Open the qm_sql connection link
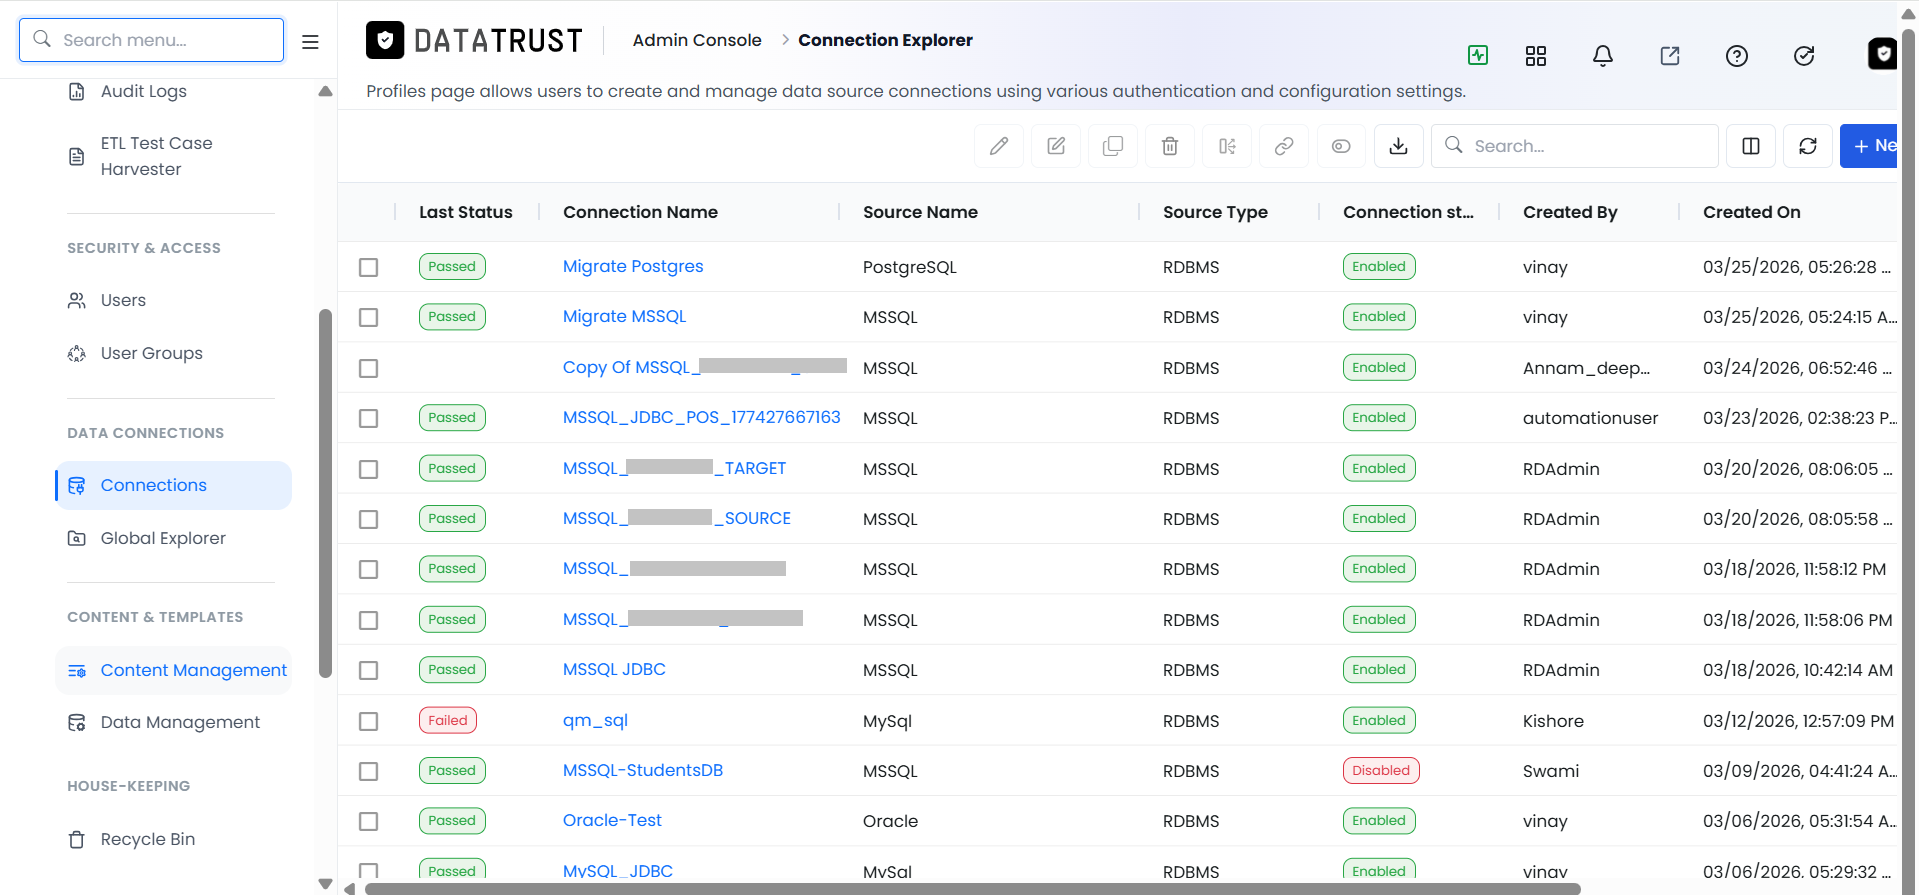 pyautogui.click(x=595, y=720)
